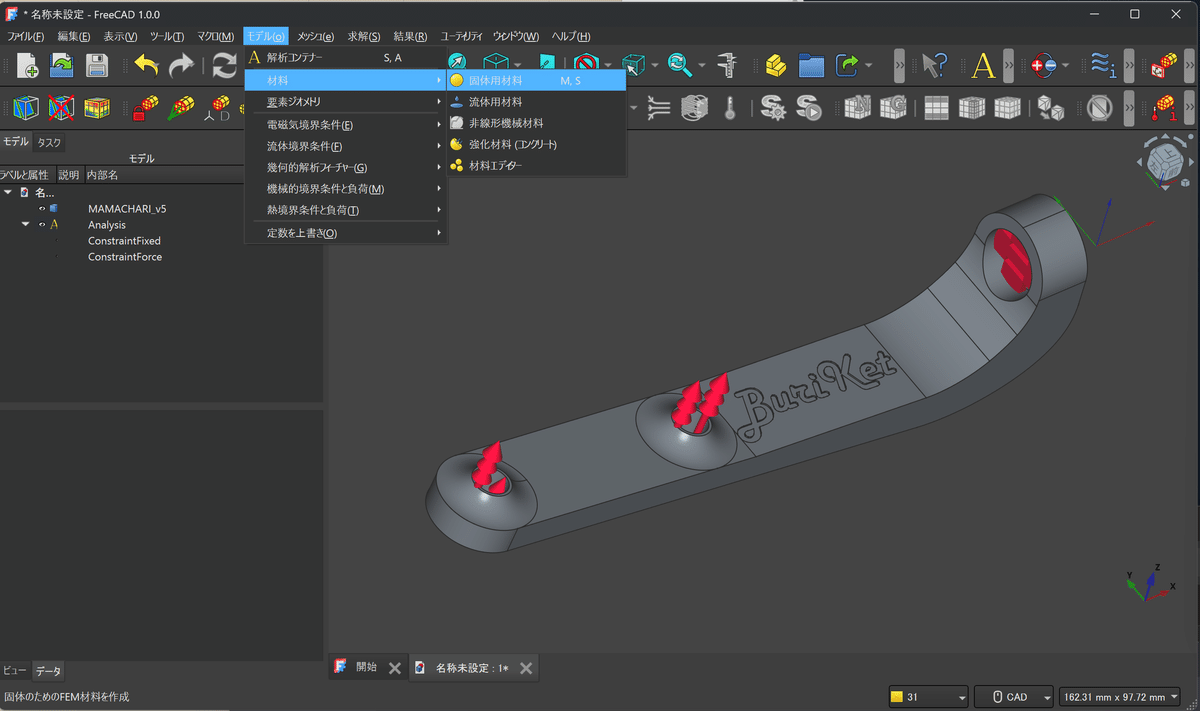Click the What's This help cursor icon
This screenshot has width=1200, height=711.
pos(934,66)
